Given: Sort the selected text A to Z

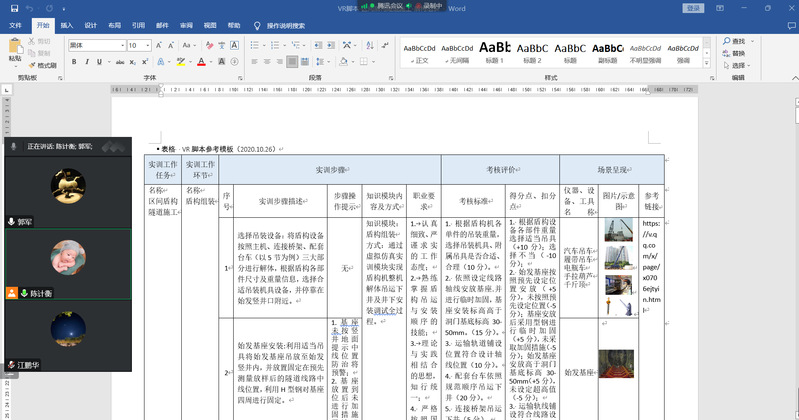Looking at the screenshot, I should point(370,45).
